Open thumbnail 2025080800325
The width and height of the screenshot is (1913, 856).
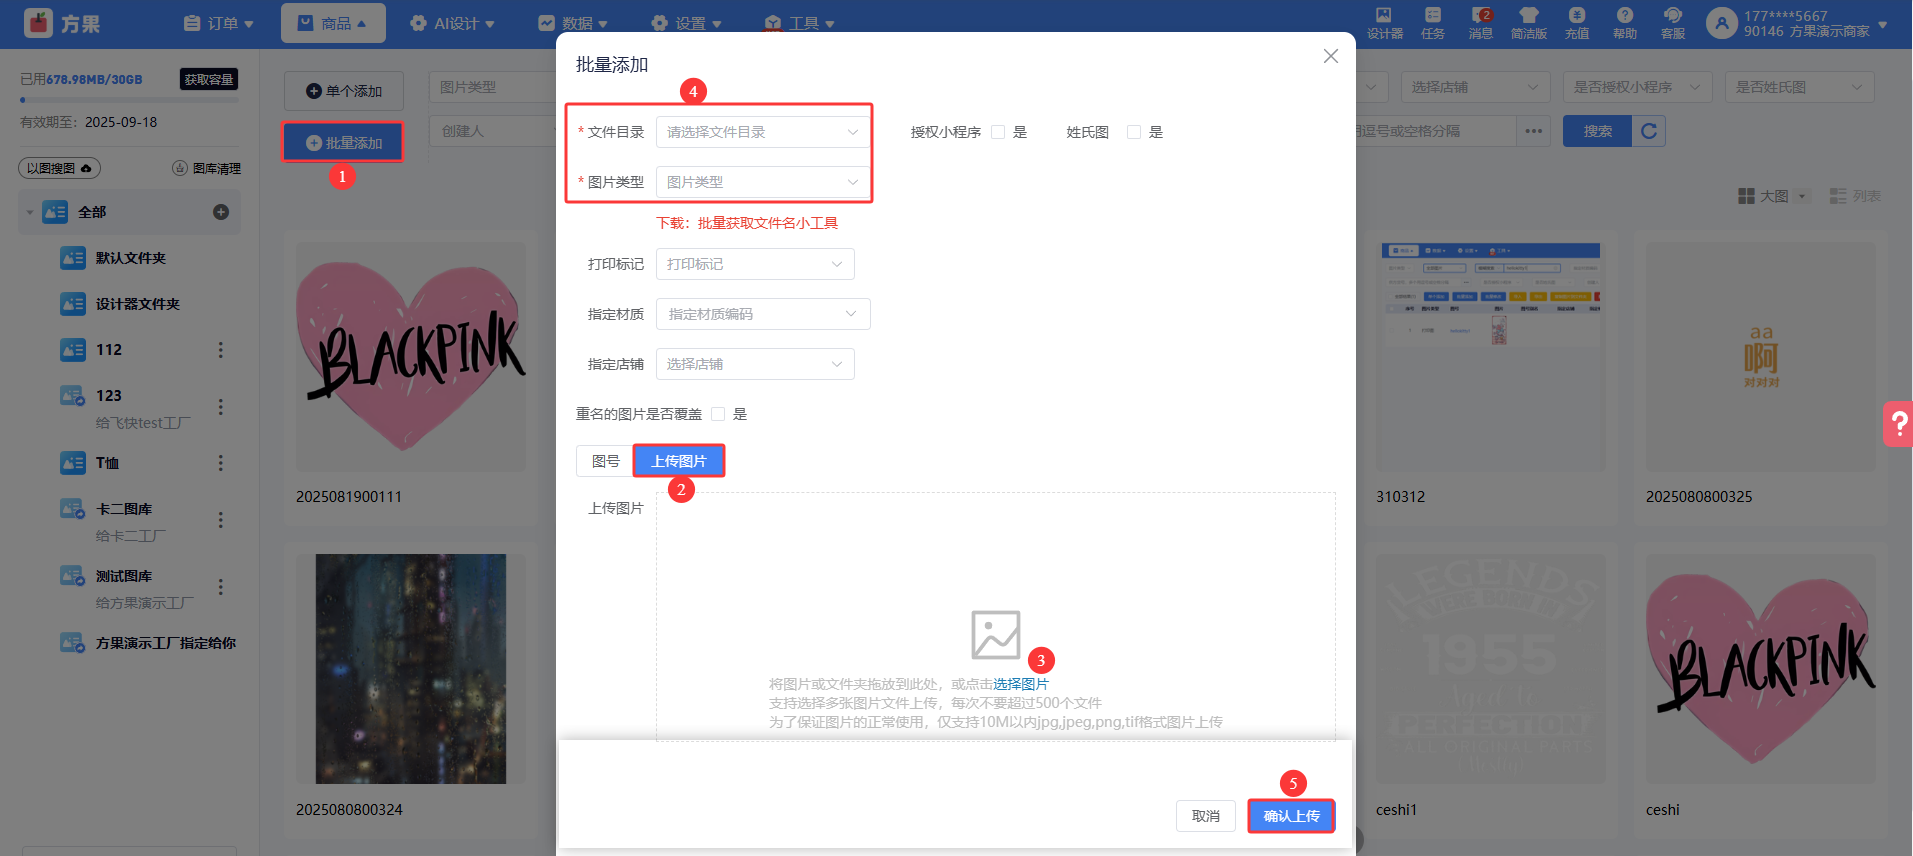coord(1761,357)
